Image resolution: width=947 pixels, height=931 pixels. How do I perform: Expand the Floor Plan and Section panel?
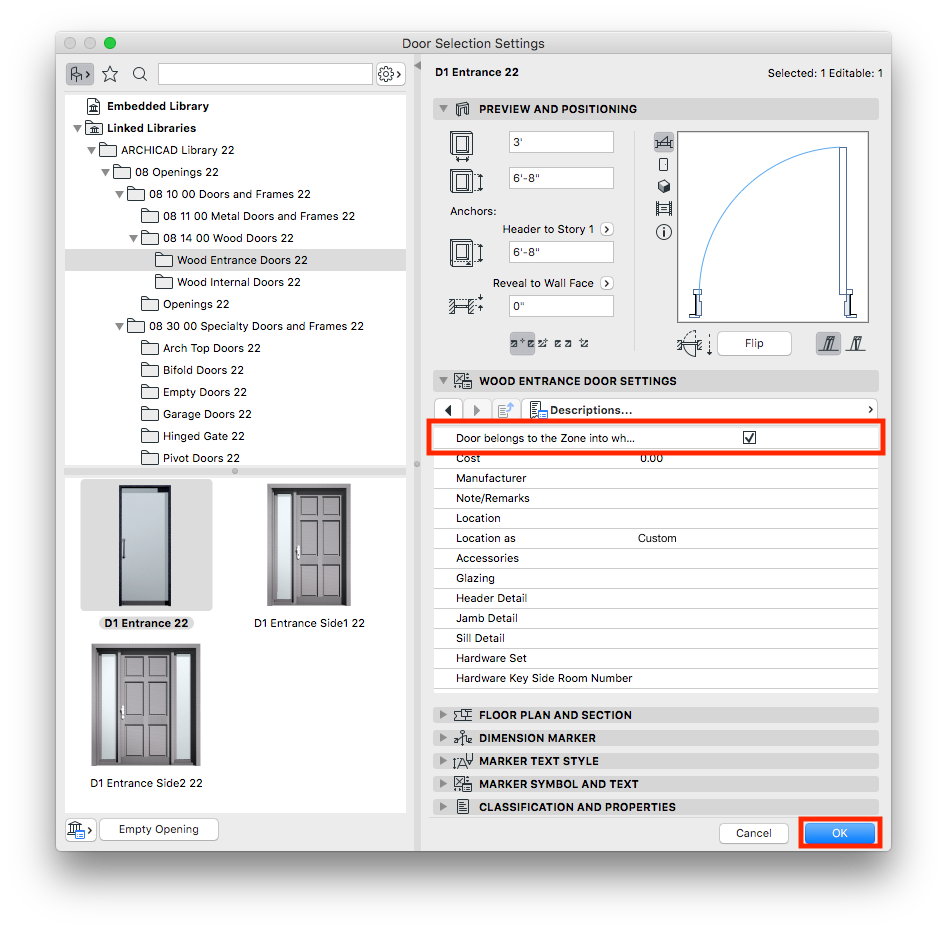pyautogui.click(x=443, y=715)
